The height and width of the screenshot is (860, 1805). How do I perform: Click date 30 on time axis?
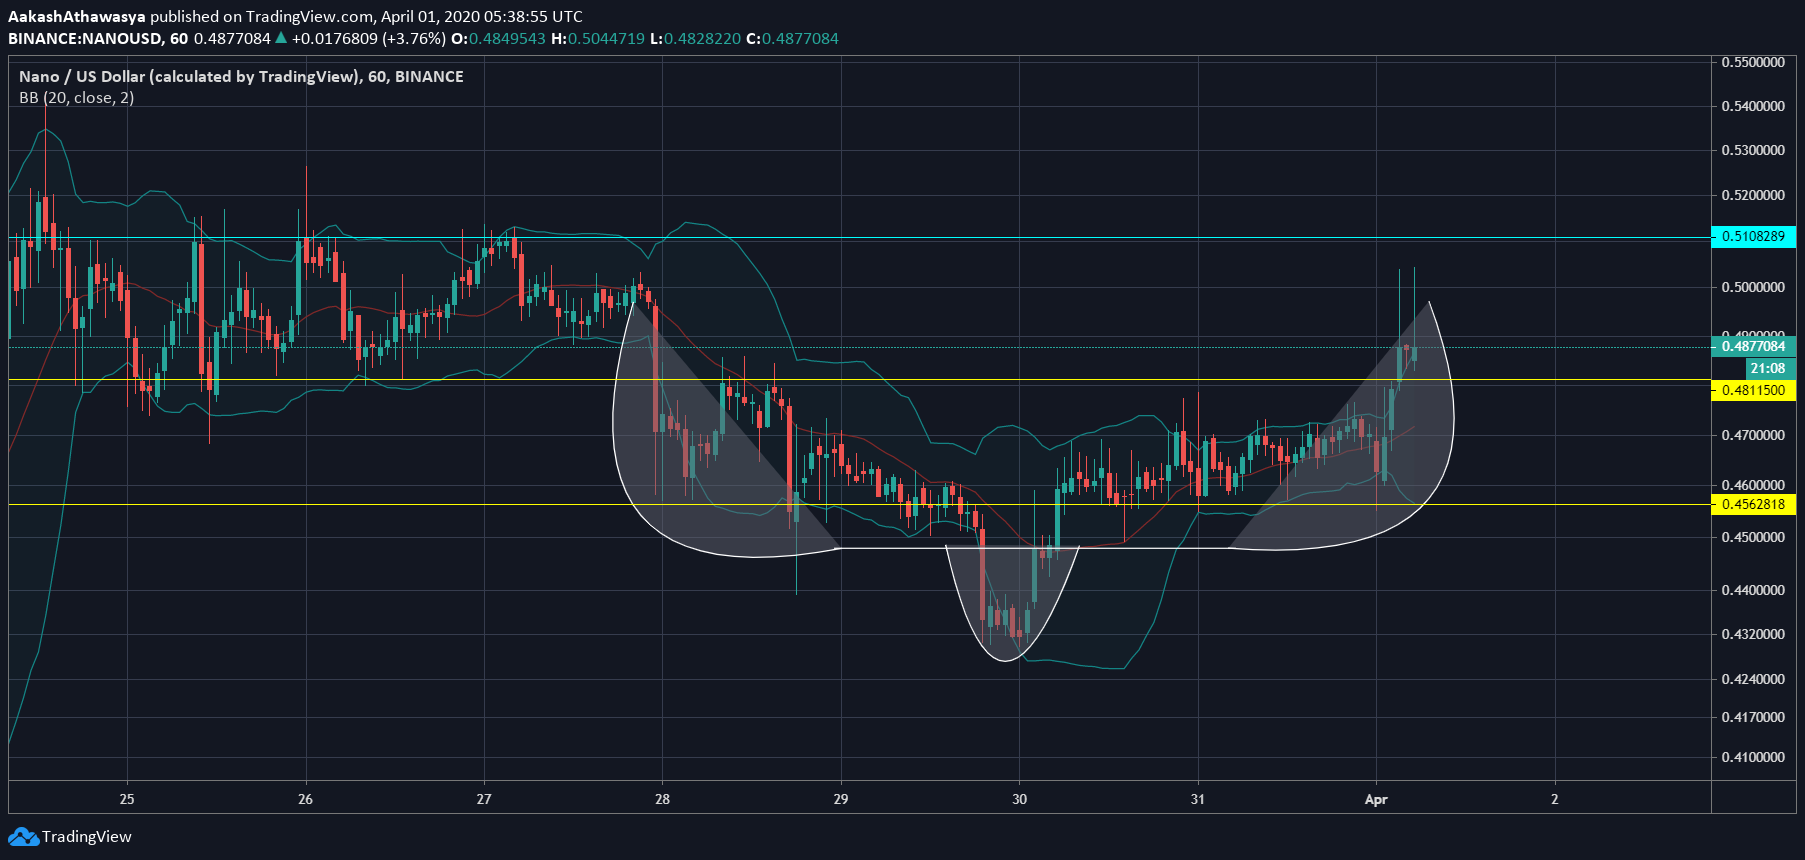[1019, 799]
